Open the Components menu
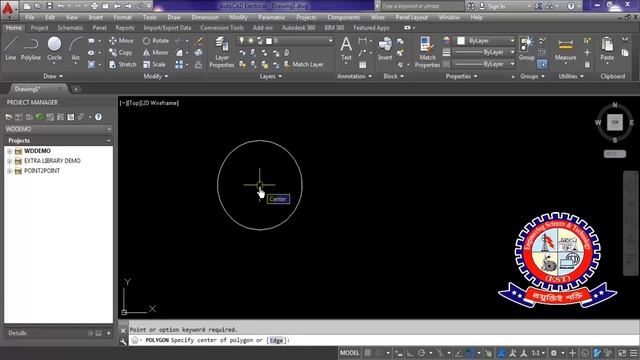The image size is (640, 360). pyautogui.click(x=344, y=18)
